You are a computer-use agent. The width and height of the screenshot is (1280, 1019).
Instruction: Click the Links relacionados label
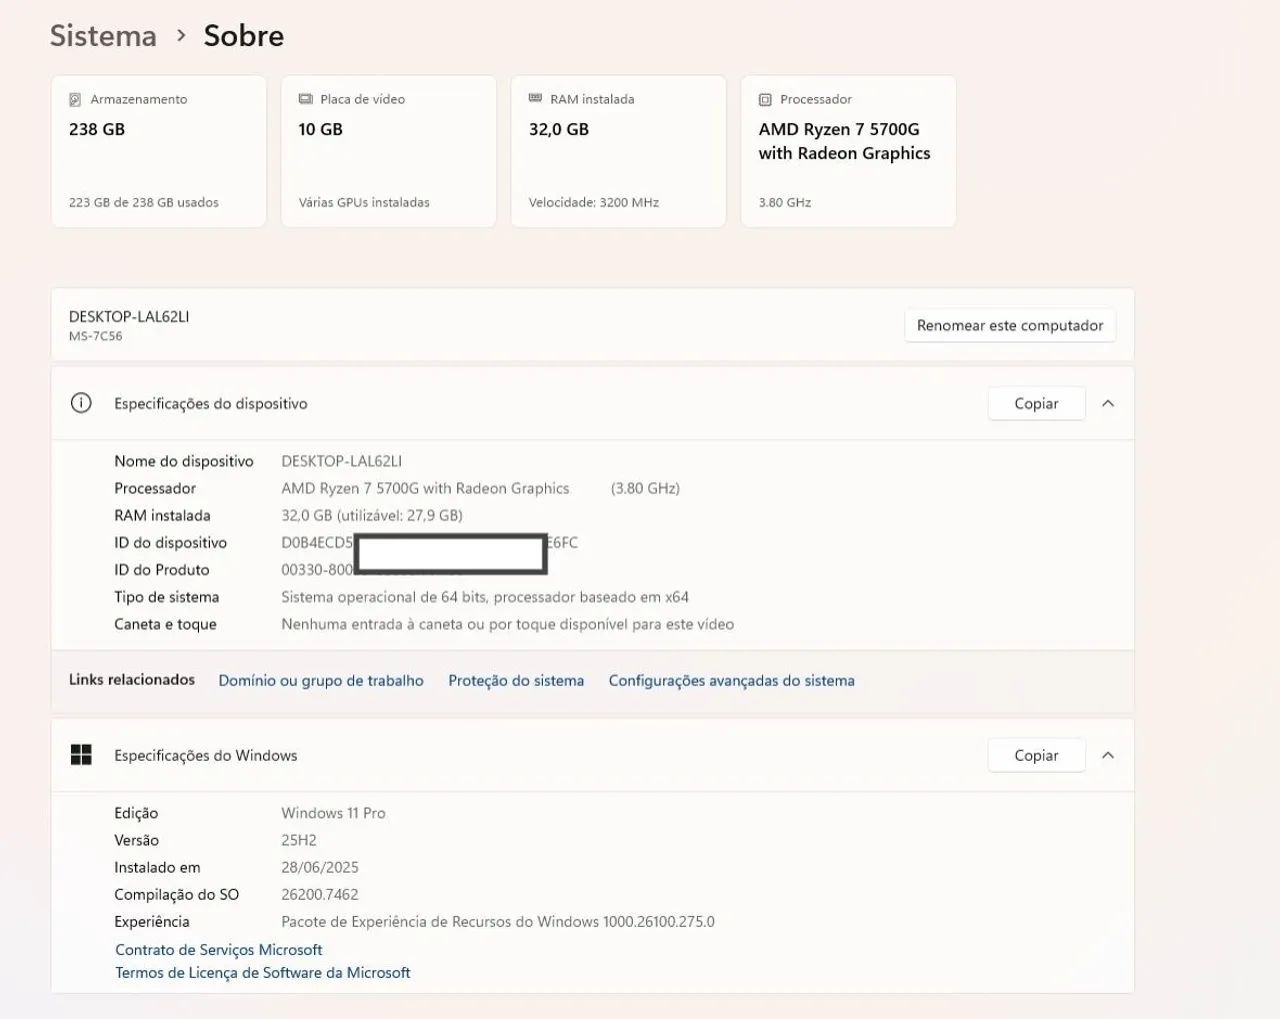pos(132,679)
